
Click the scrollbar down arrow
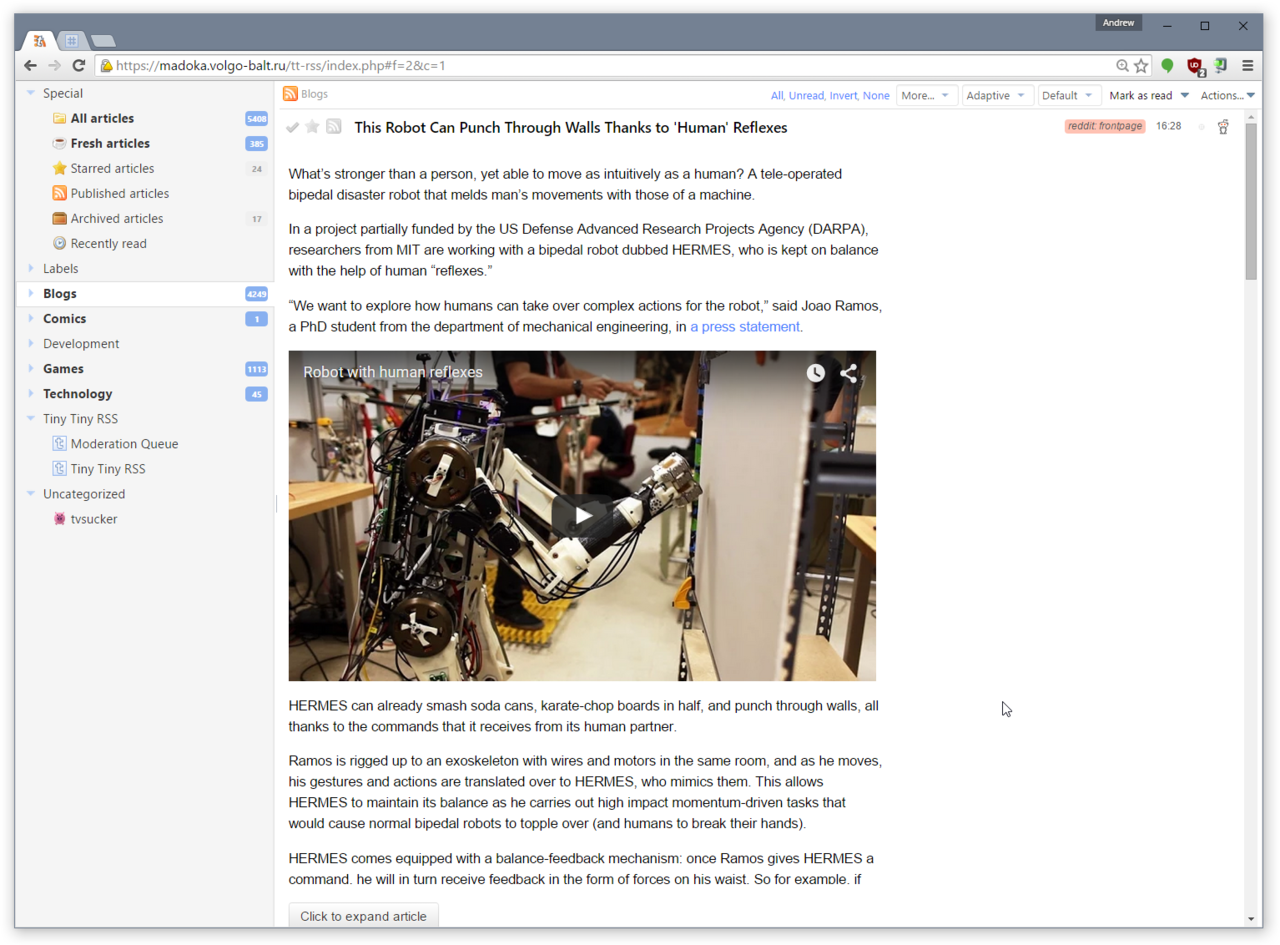pos(1250,919)
